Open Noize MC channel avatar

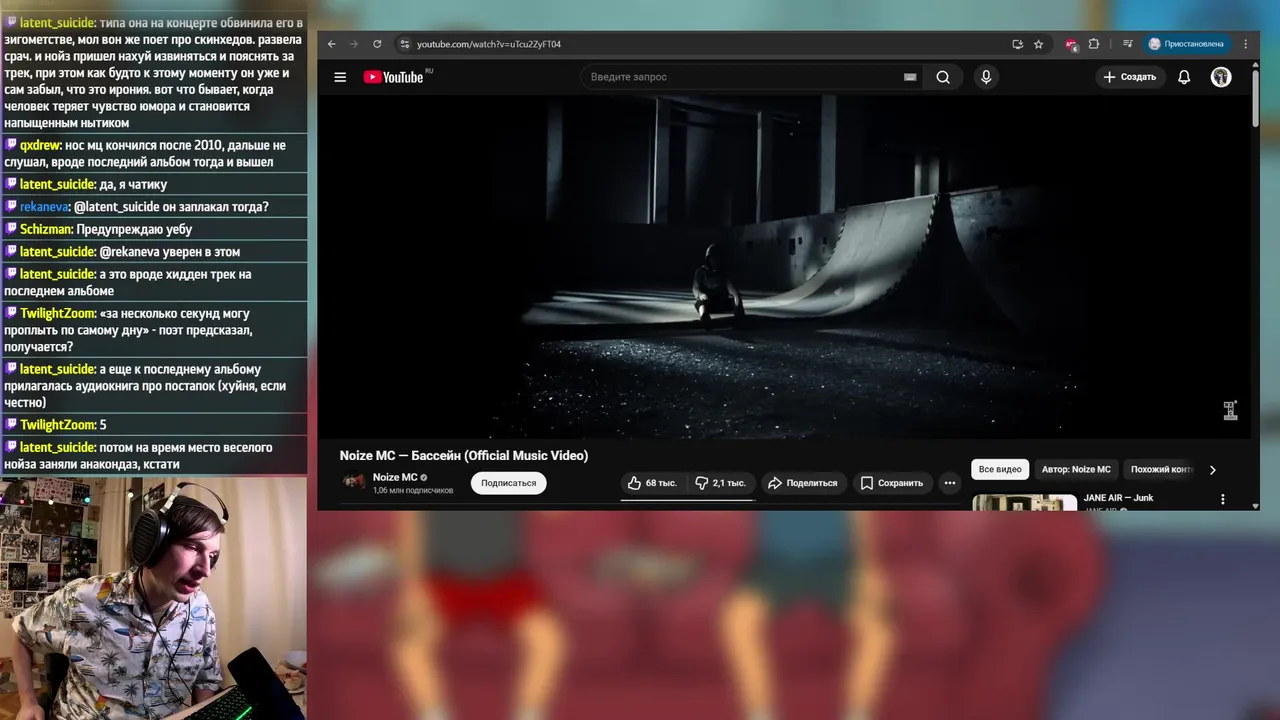point(353,482)
